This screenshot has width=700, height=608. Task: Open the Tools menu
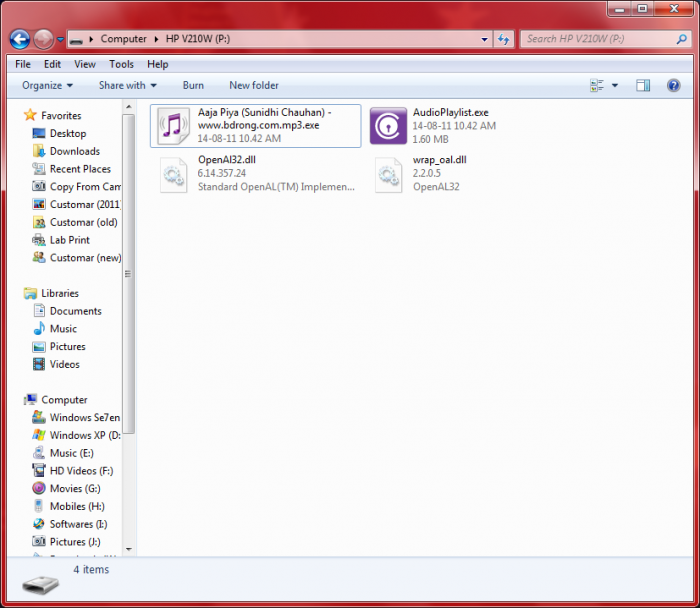[x=121, y=64]
